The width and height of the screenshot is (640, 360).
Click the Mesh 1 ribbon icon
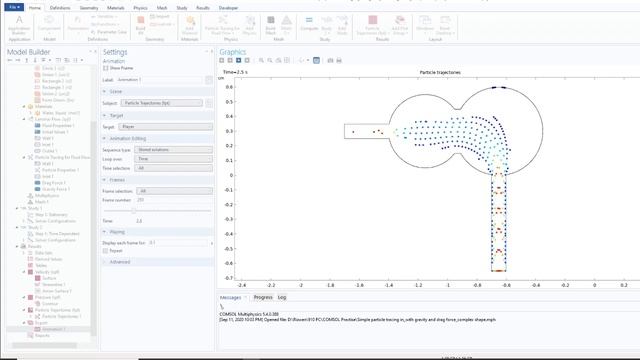(287, 25)
